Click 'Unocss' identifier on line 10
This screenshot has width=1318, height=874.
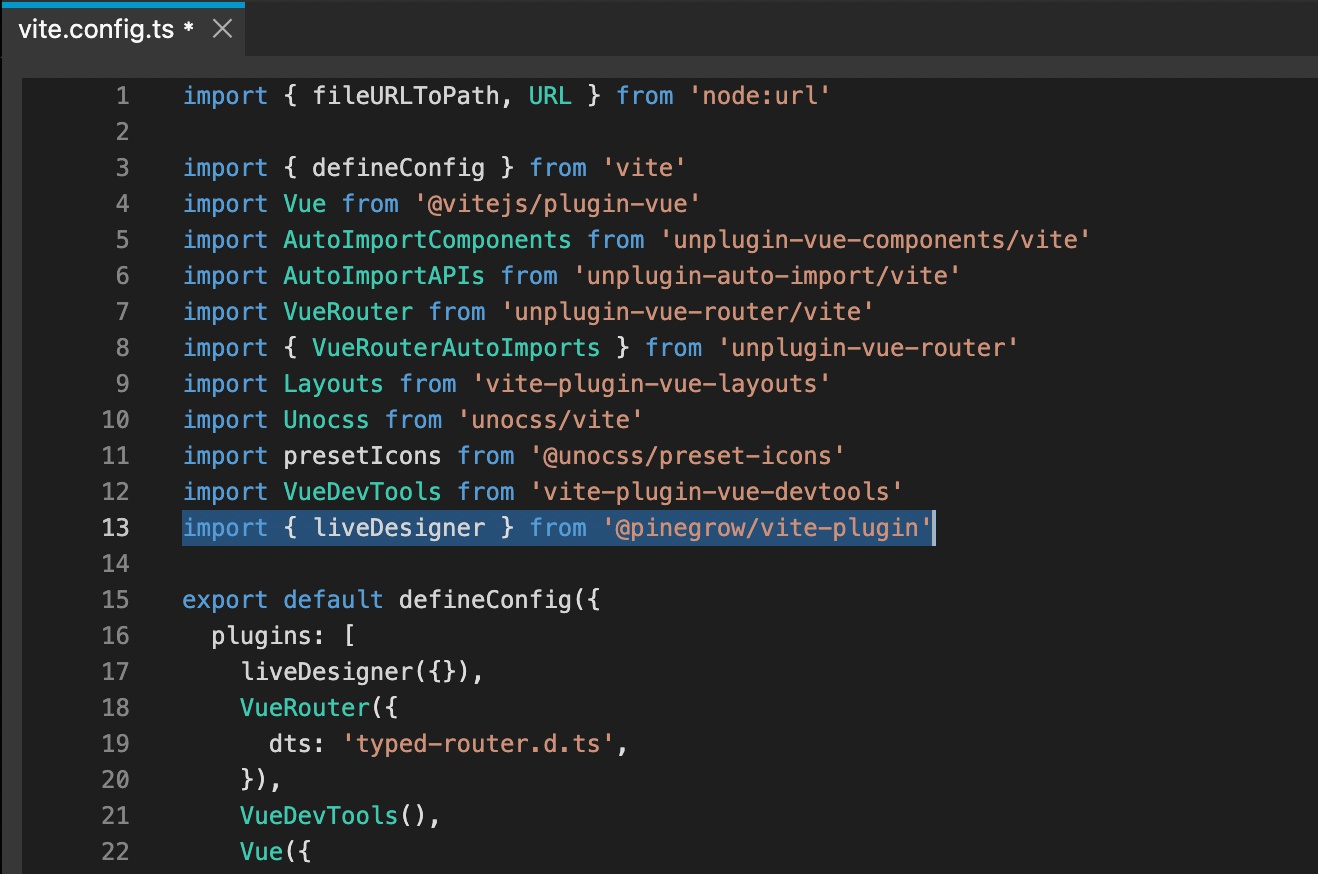coord(326,420)
